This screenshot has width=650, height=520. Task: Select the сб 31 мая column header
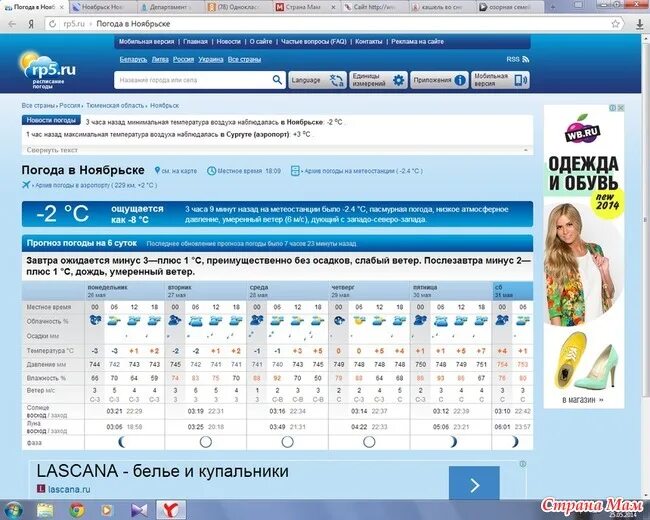point(512,291)
